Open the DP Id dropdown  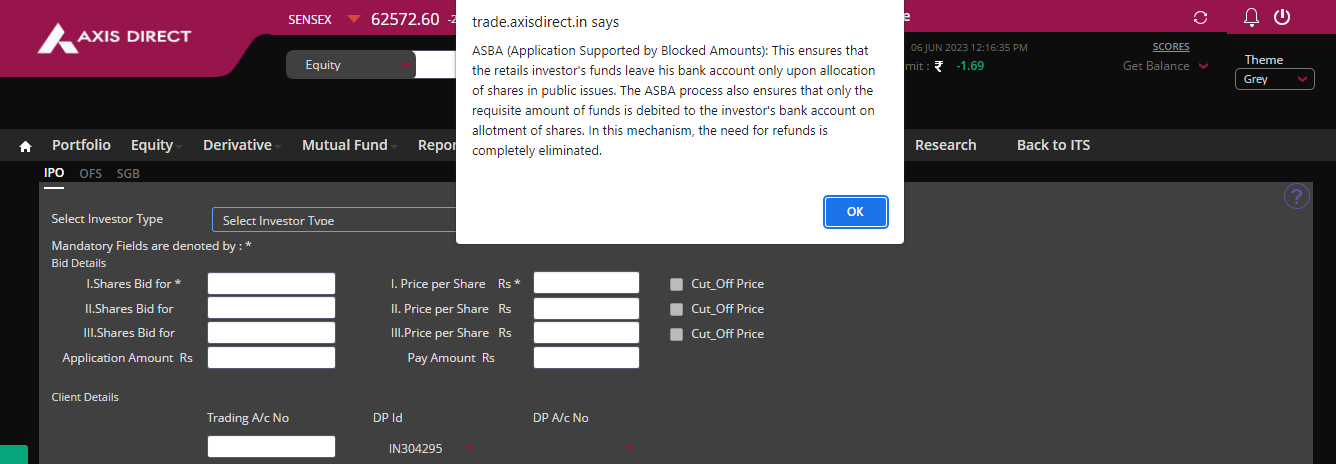(x=431, y=448)
